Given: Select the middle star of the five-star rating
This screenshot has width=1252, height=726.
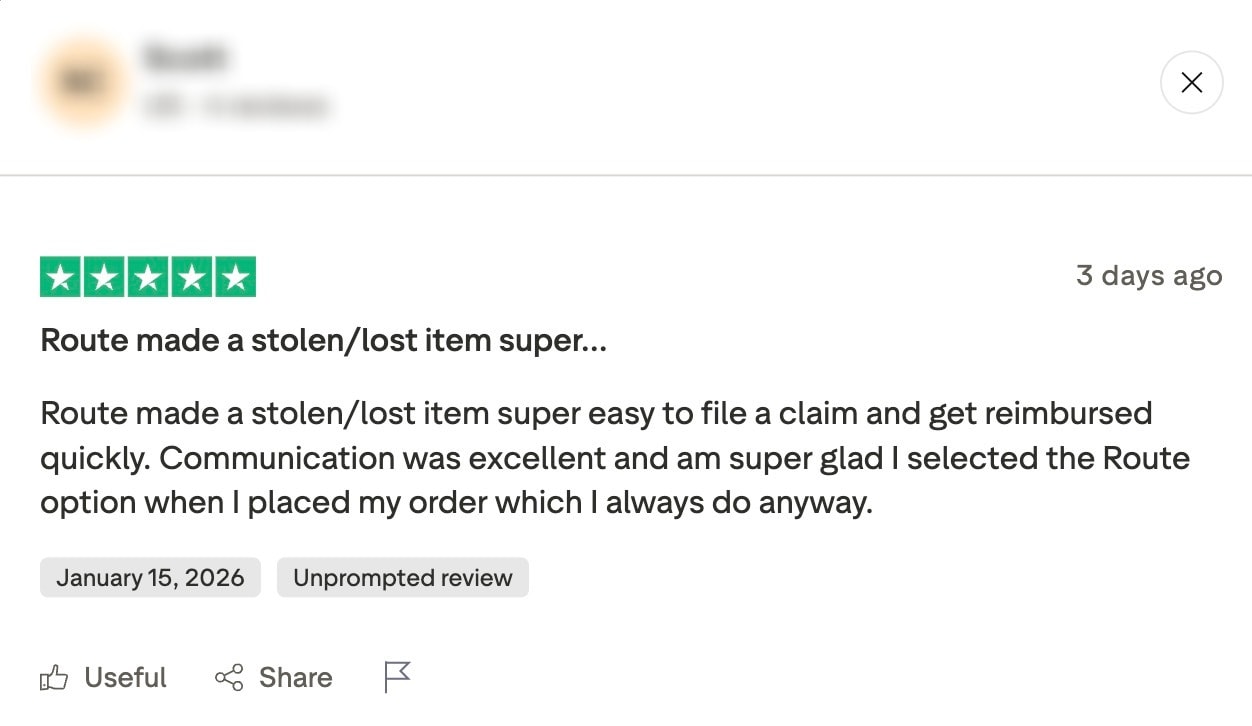Looking at the screenshot, I should (148, 275).
